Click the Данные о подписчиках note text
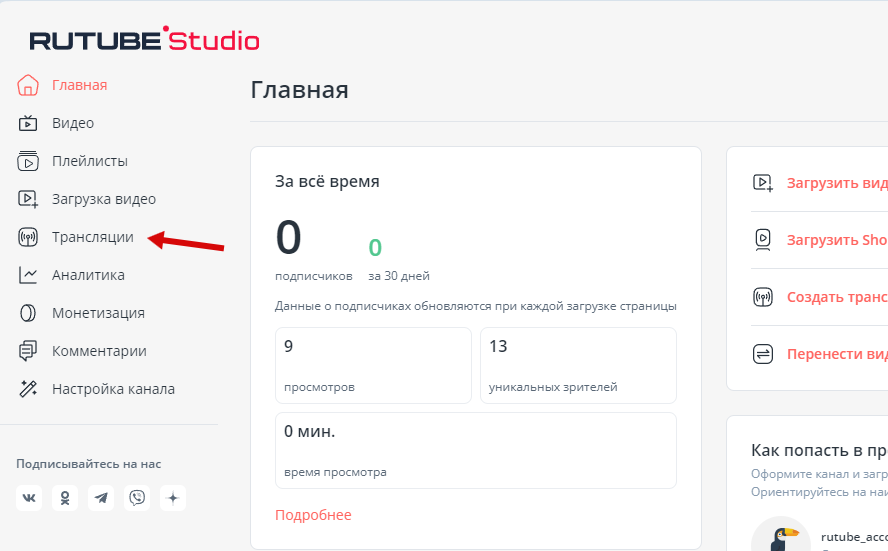 point(476,306)
